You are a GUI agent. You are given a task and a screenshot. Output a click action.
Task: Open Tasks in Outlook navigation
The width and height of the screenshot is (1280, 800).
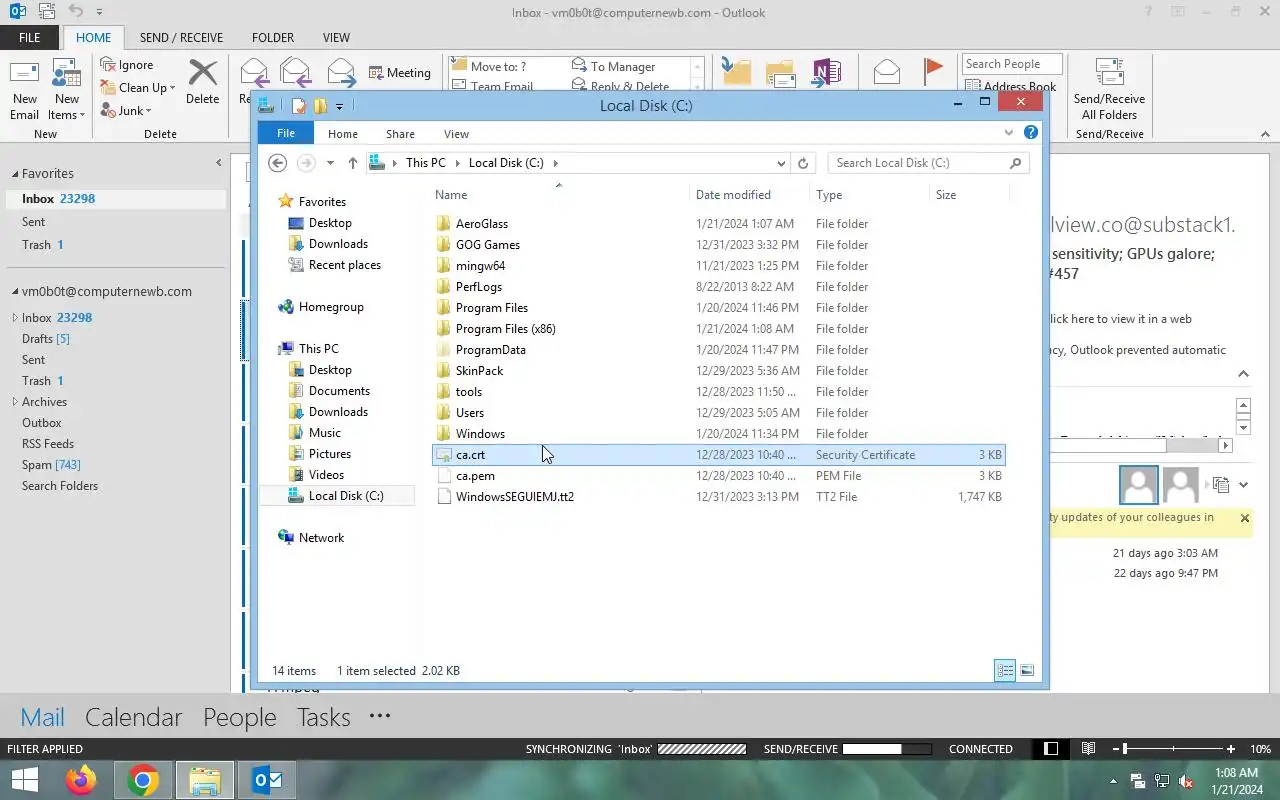[x=323, y=717]
